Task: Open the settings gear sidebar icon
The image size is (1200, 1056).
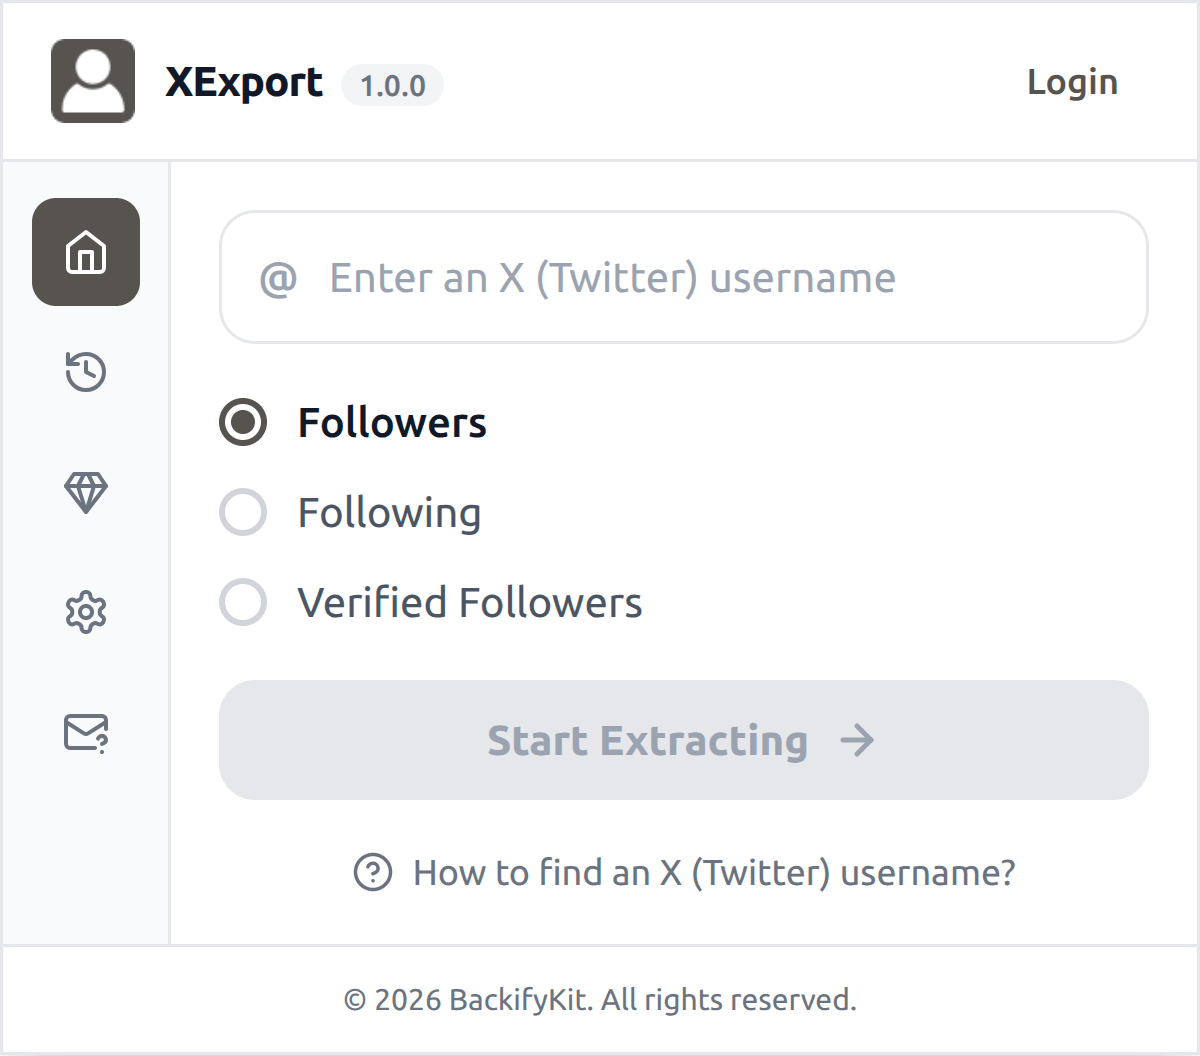Action: pos(86,612)
